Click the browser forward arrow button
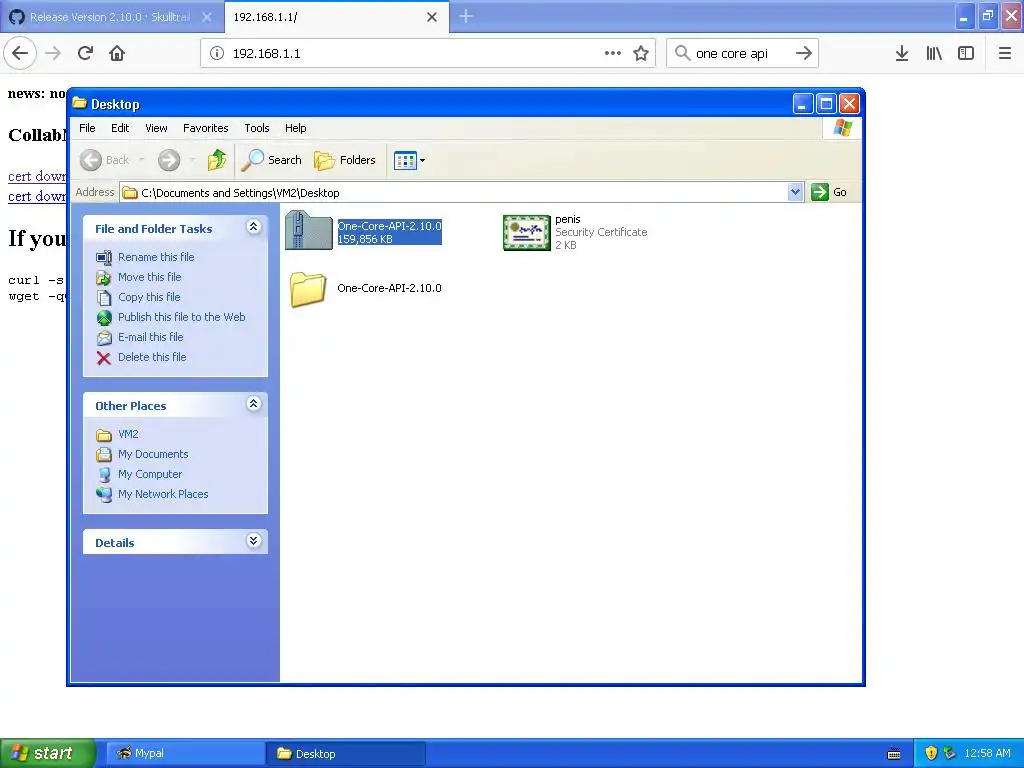 coord(54,53)
